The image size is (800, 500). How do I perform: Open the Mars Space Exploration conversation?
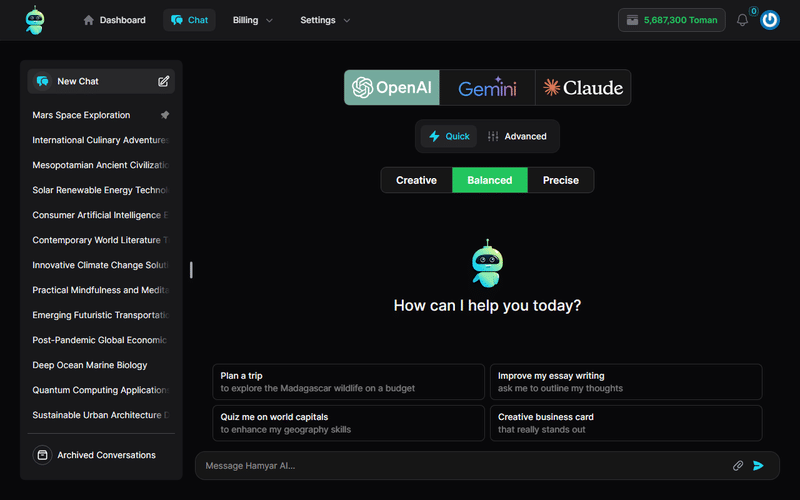point(101,115)
